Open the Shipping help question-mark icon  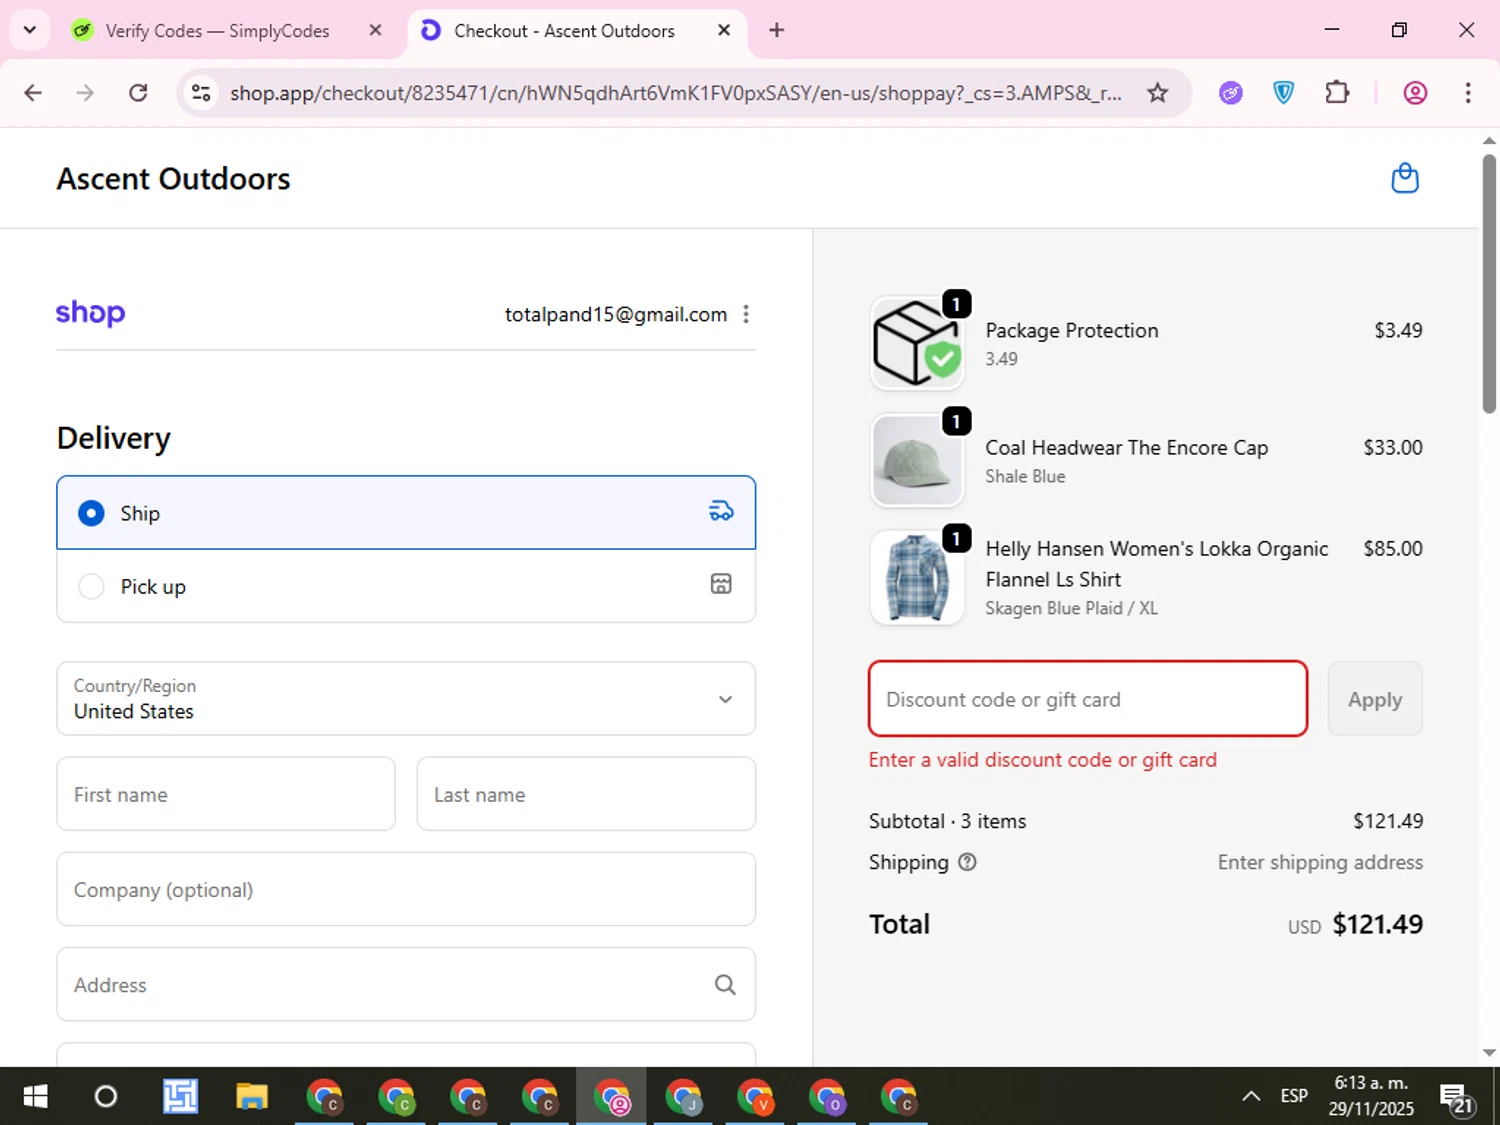point(967,862)
